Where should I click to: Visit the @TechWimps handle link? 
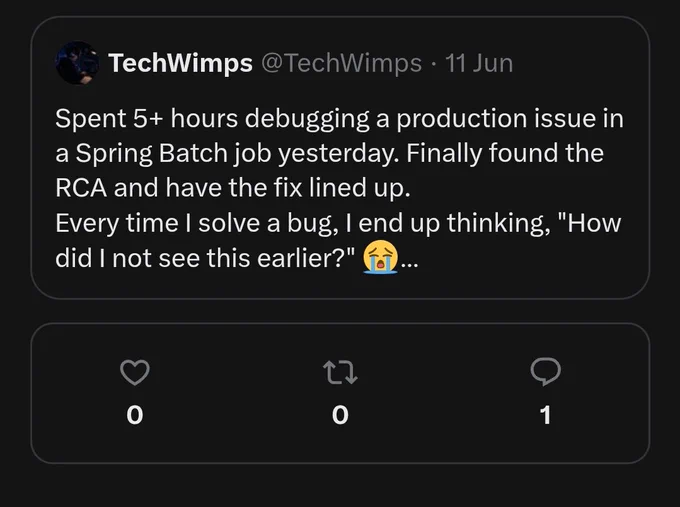(341, 63)
